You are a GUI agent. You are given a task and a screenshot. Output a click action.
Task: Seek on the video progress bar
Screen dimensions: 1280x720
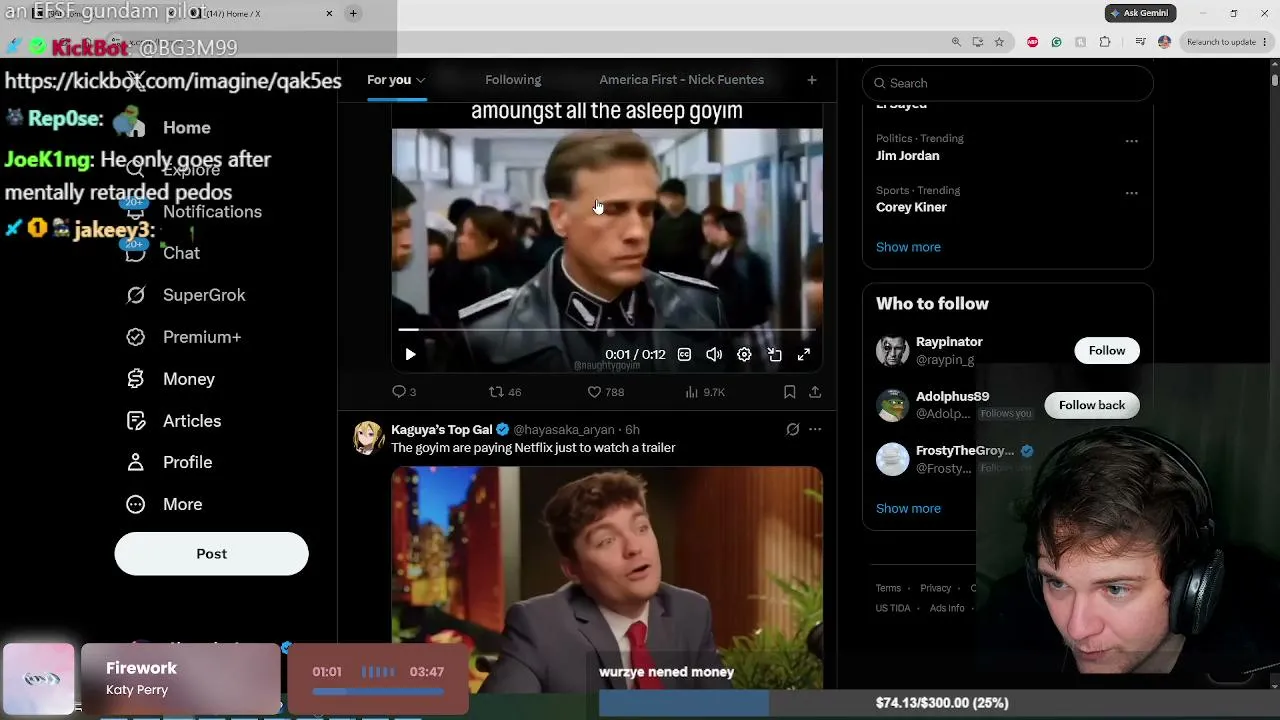click(607, 329)
